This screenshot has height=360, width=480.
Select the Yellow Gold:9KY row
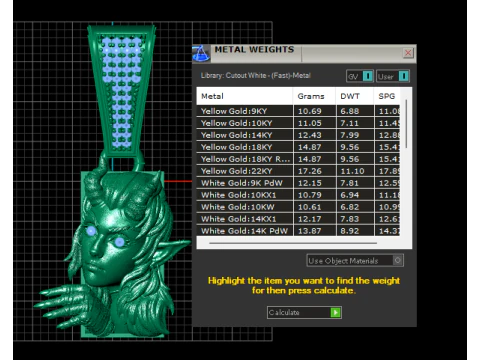point(298,111)
